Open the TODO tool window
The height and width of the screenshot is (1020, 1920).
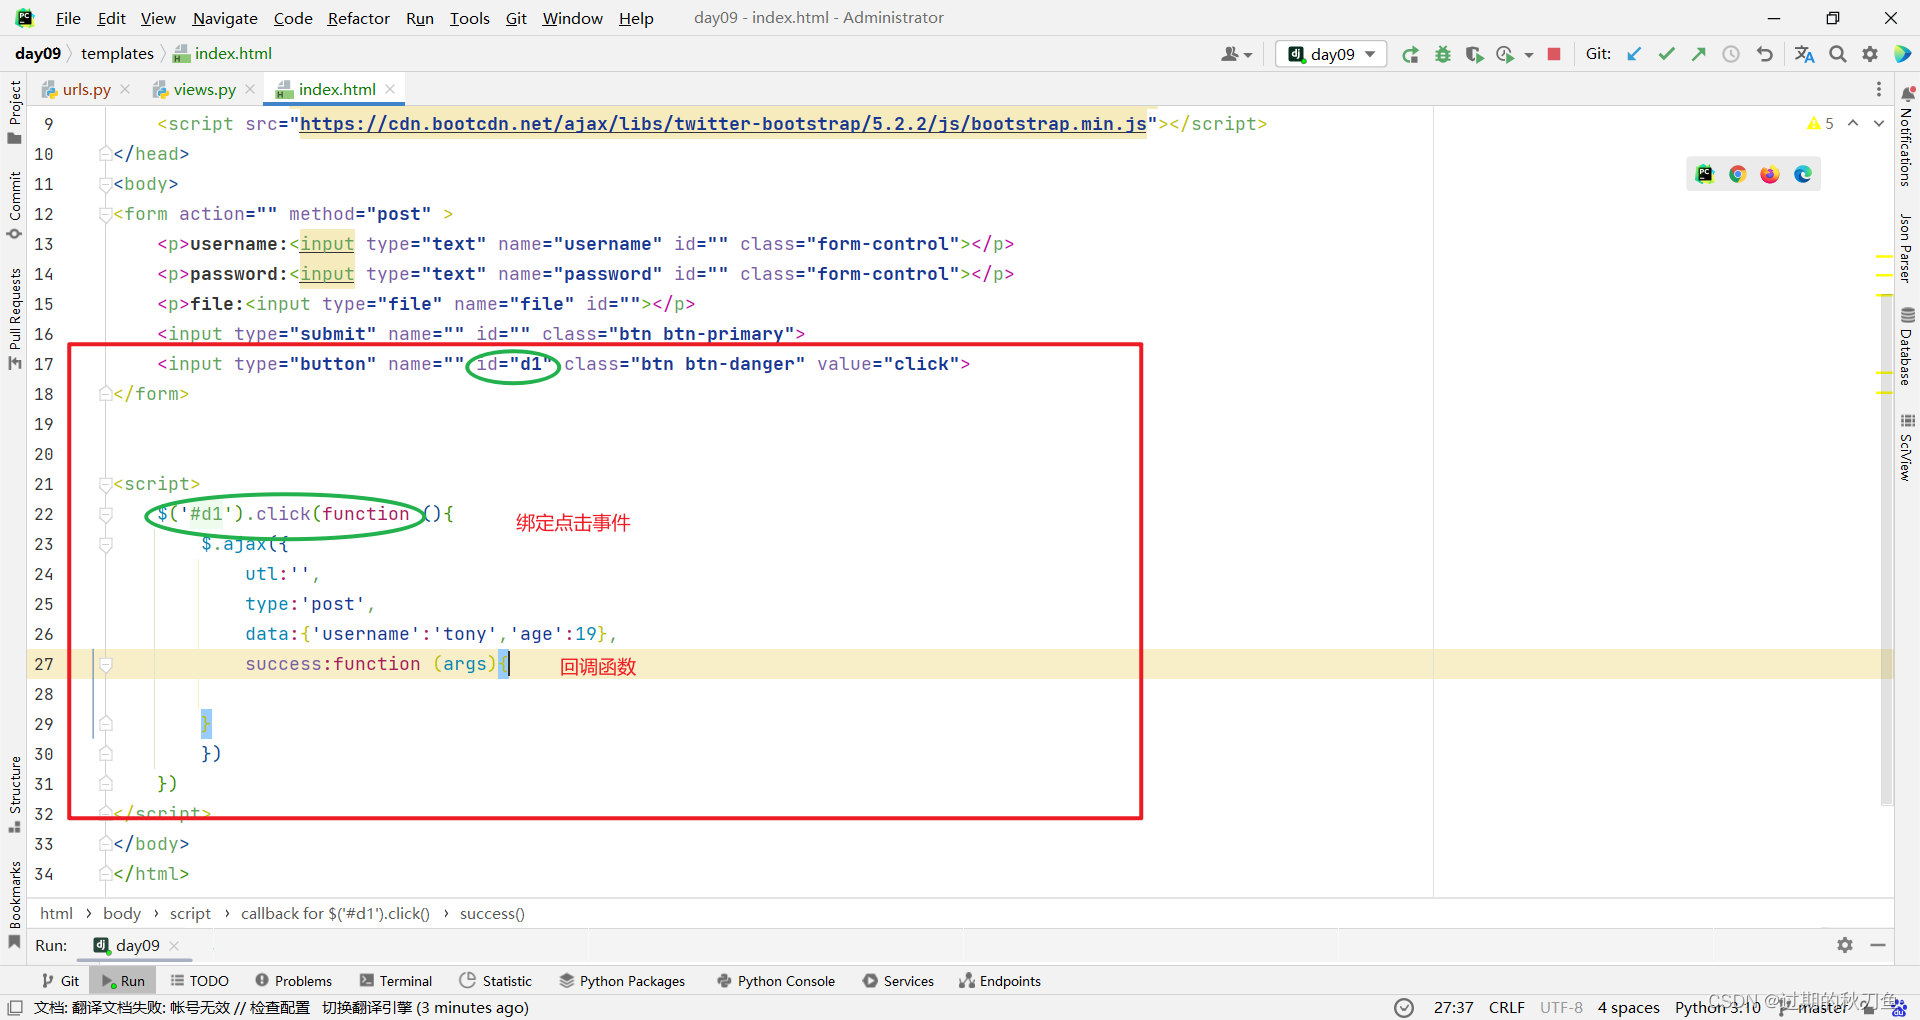click(x=199, y=981)
